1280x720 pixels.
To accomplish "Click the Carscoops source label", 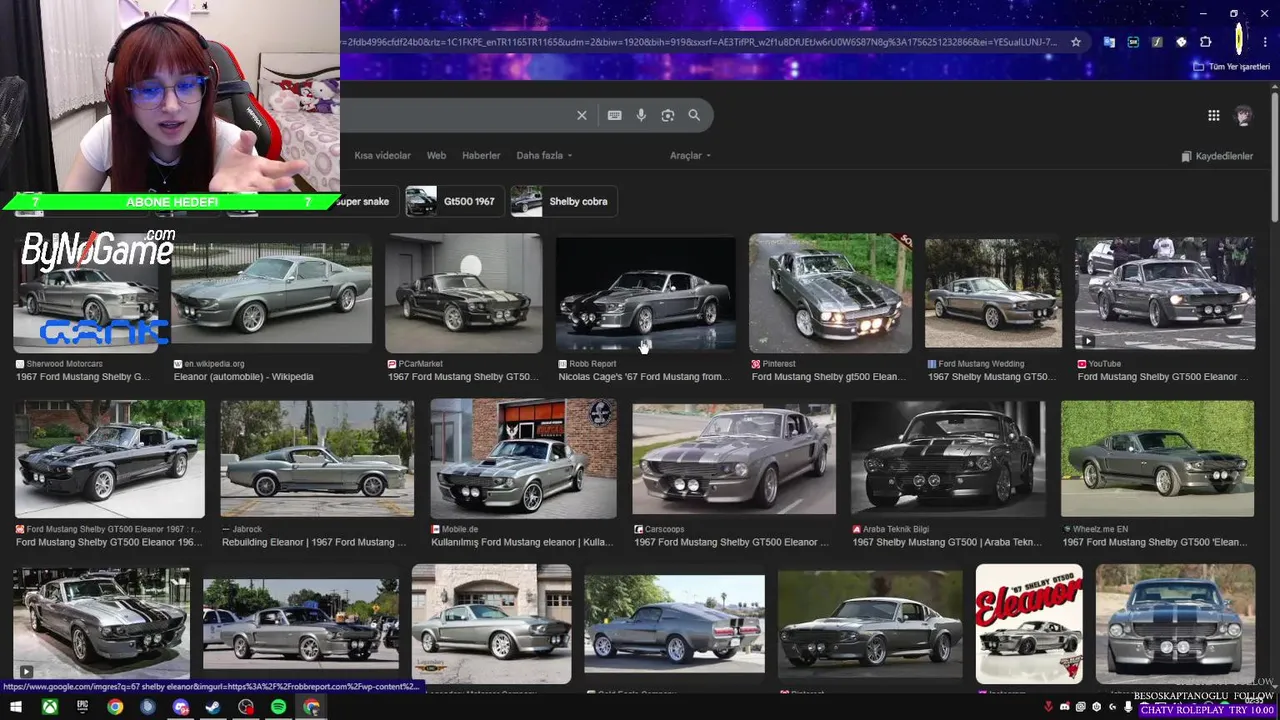I will (664, 529).
